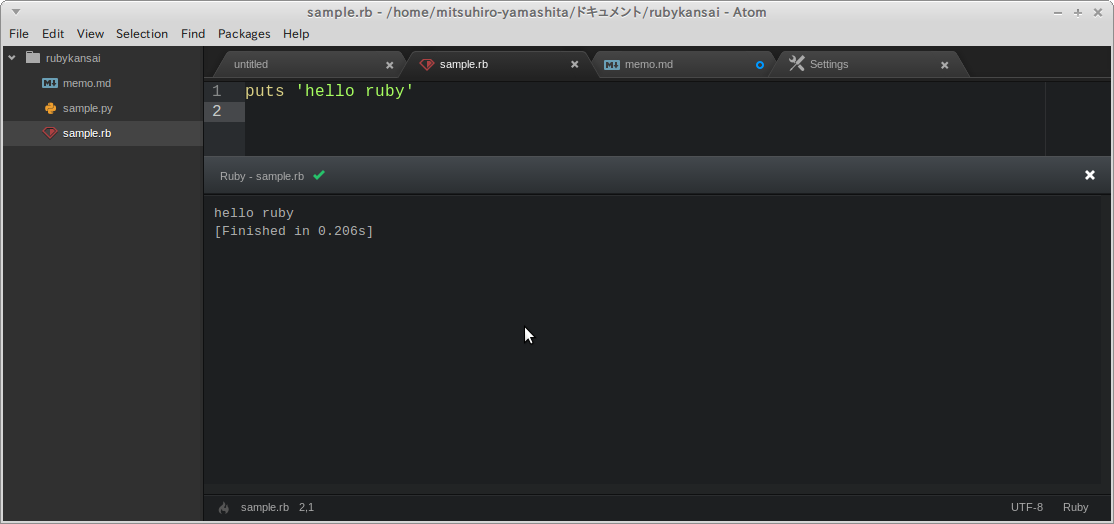This screenshot has height=524, width=1114.
Task: Click the modified dot on memo.md tab
Action: [759, 65]
